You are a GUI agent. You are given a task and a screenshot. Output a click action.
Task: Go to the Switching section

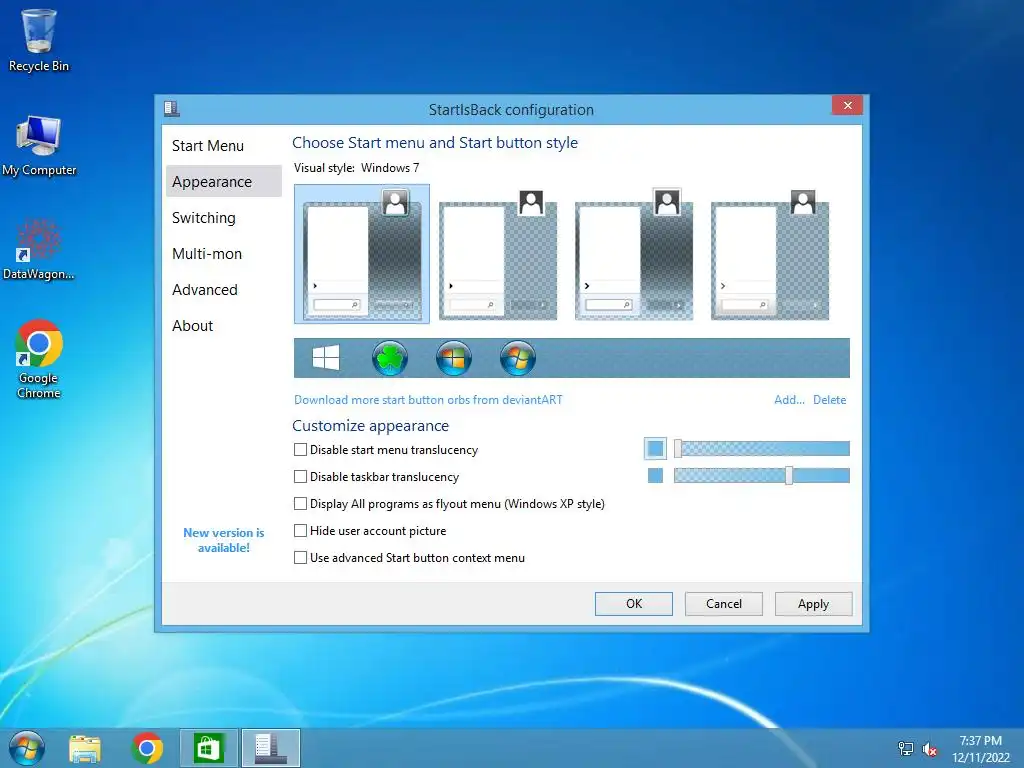223,217
